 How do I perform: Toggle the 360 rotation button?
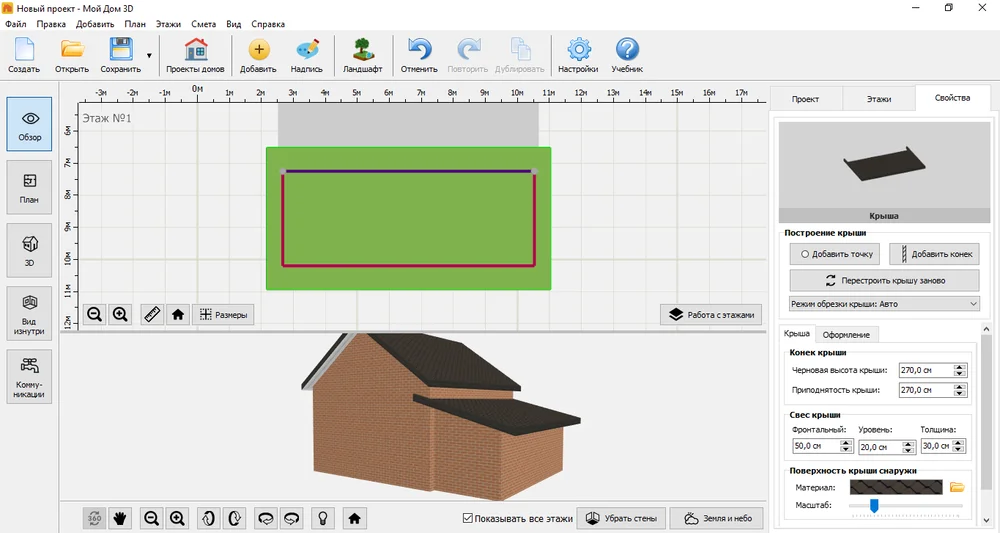94,518
